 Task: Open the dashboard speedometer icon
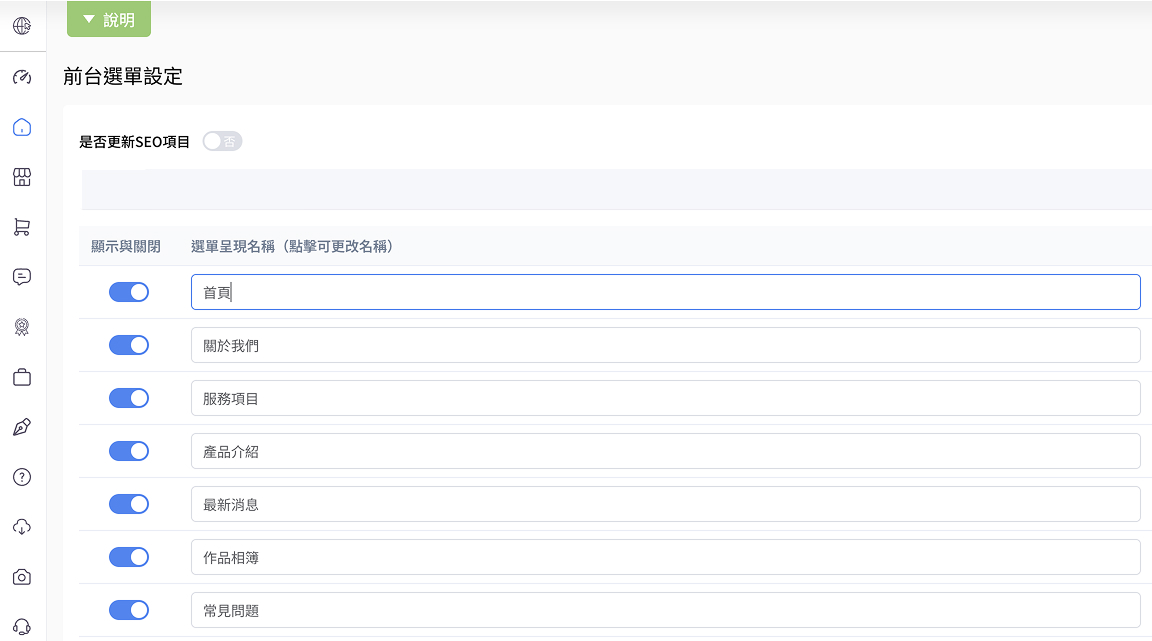[x=22, y=77]
